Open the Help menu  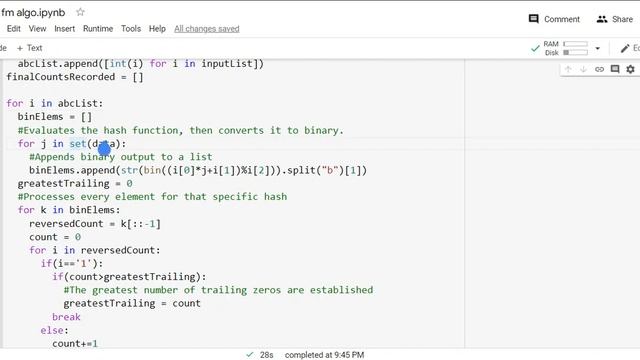(x=157, y=29)
